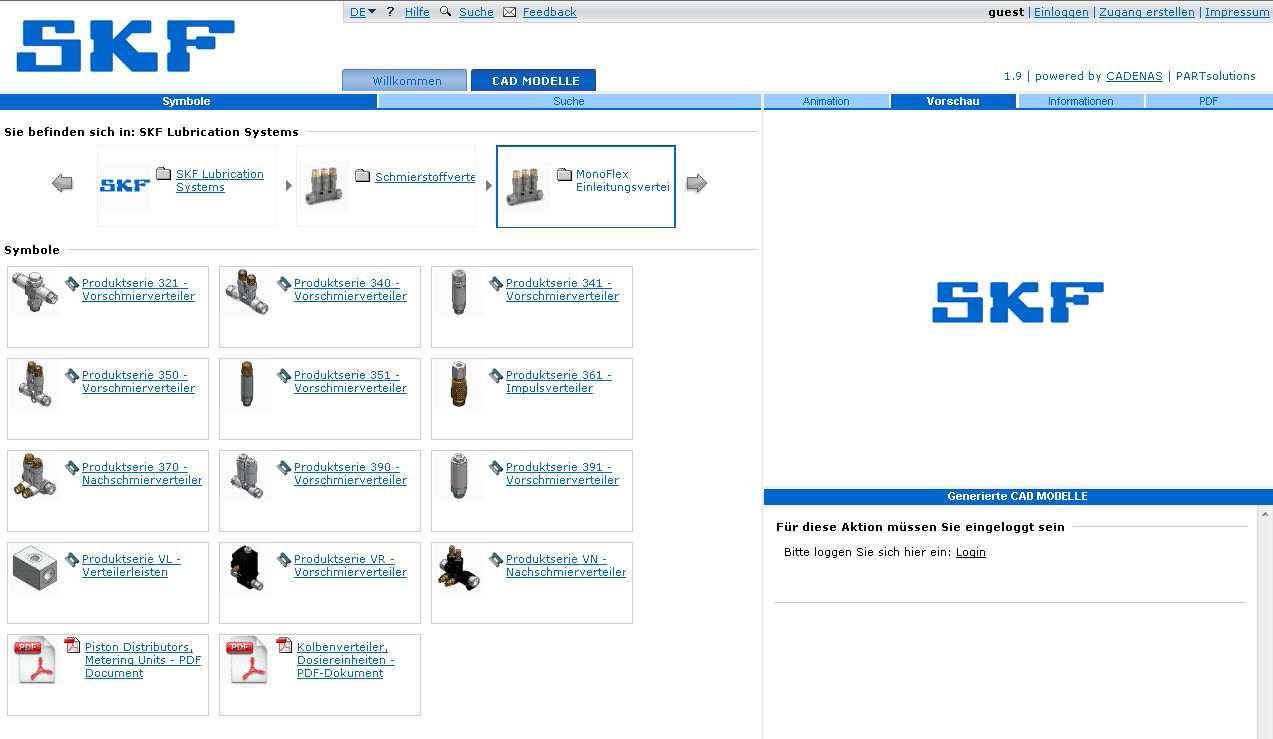The height and width of the screenshot is (739, 1273).
Task: Click the Produktserie 341 product thumbnail
Action: tap(459, 292)
